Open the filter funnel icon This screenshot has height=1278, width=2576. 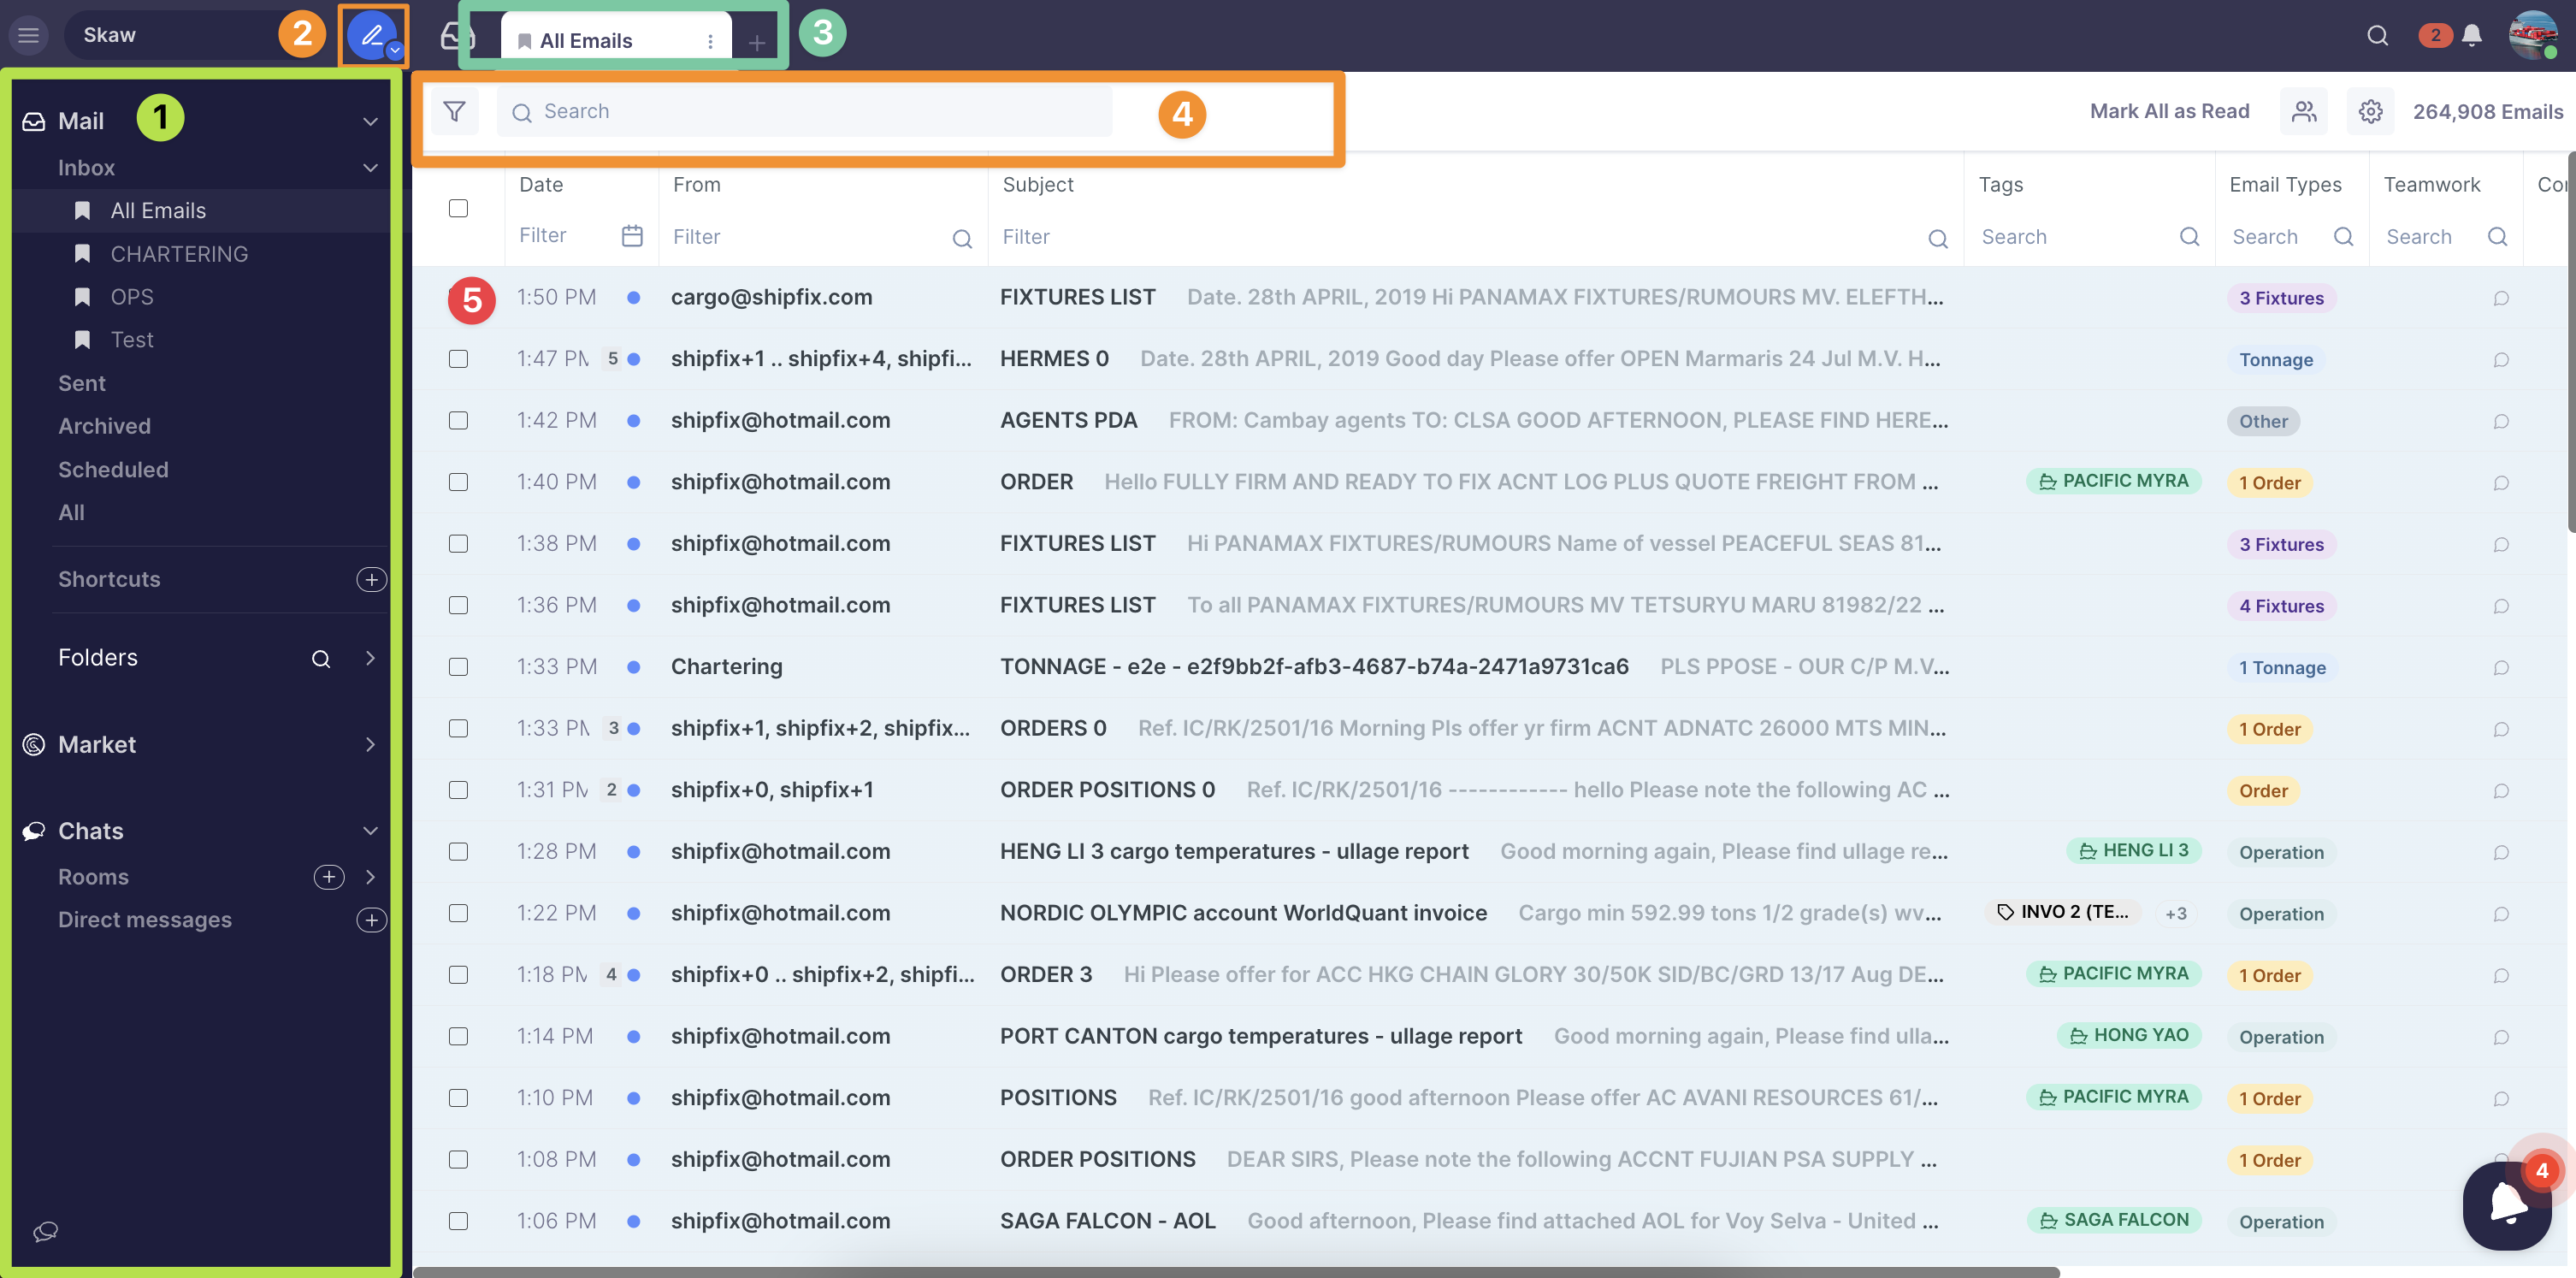tap(454, 111)
